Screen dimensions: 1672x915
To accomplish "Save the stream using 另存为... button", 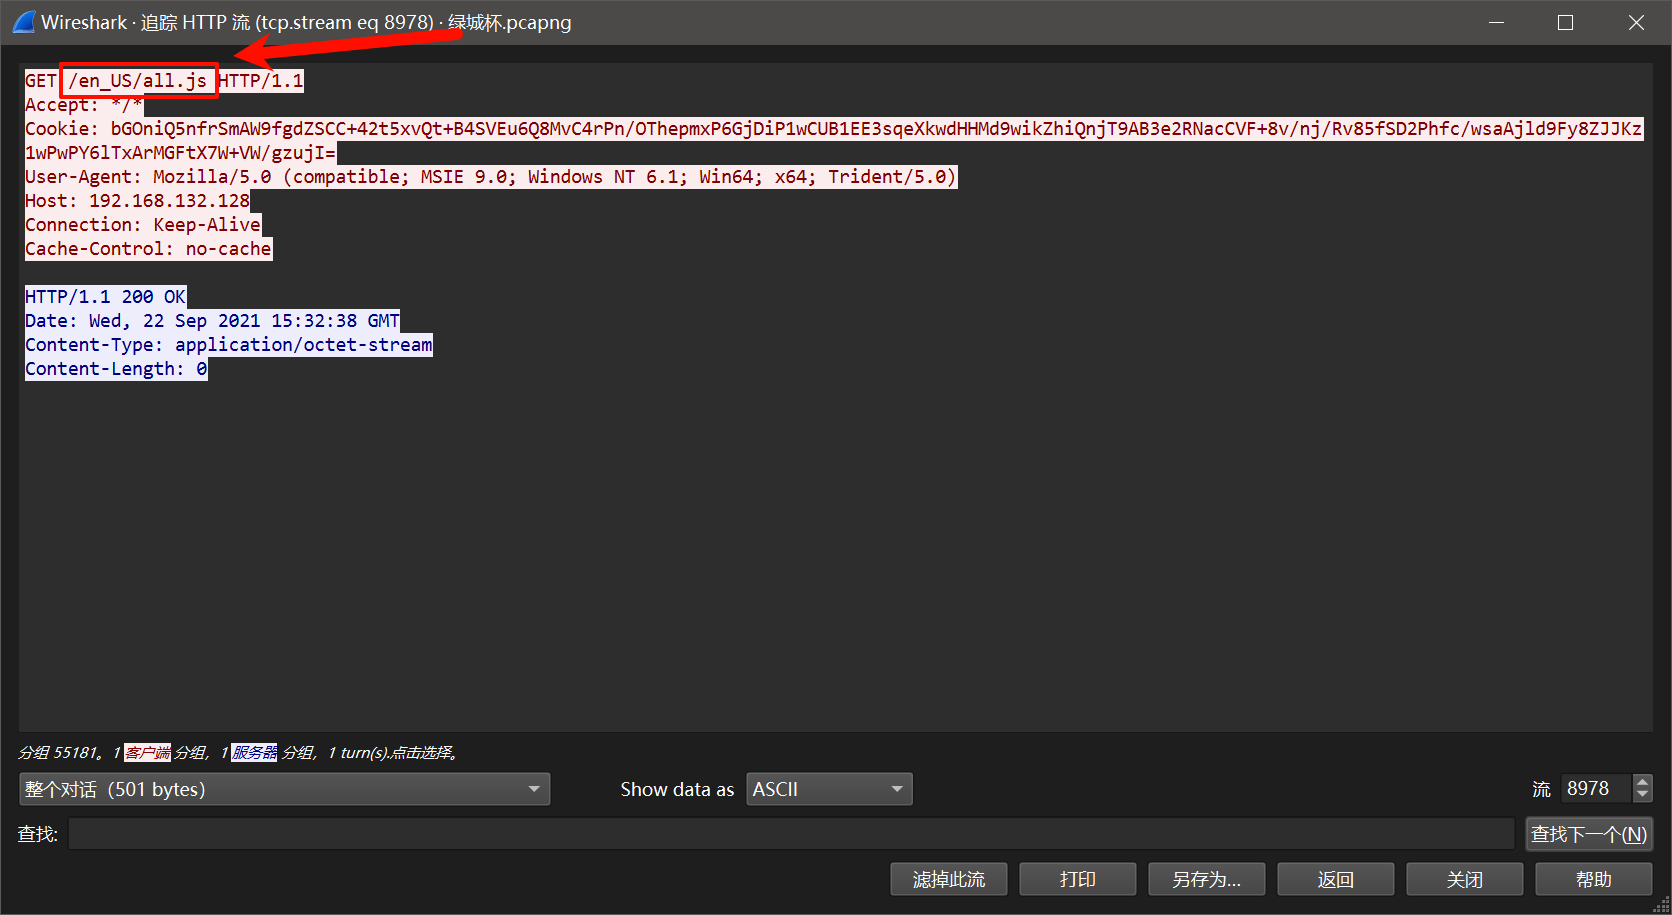I will click(x=1206, y=879).
